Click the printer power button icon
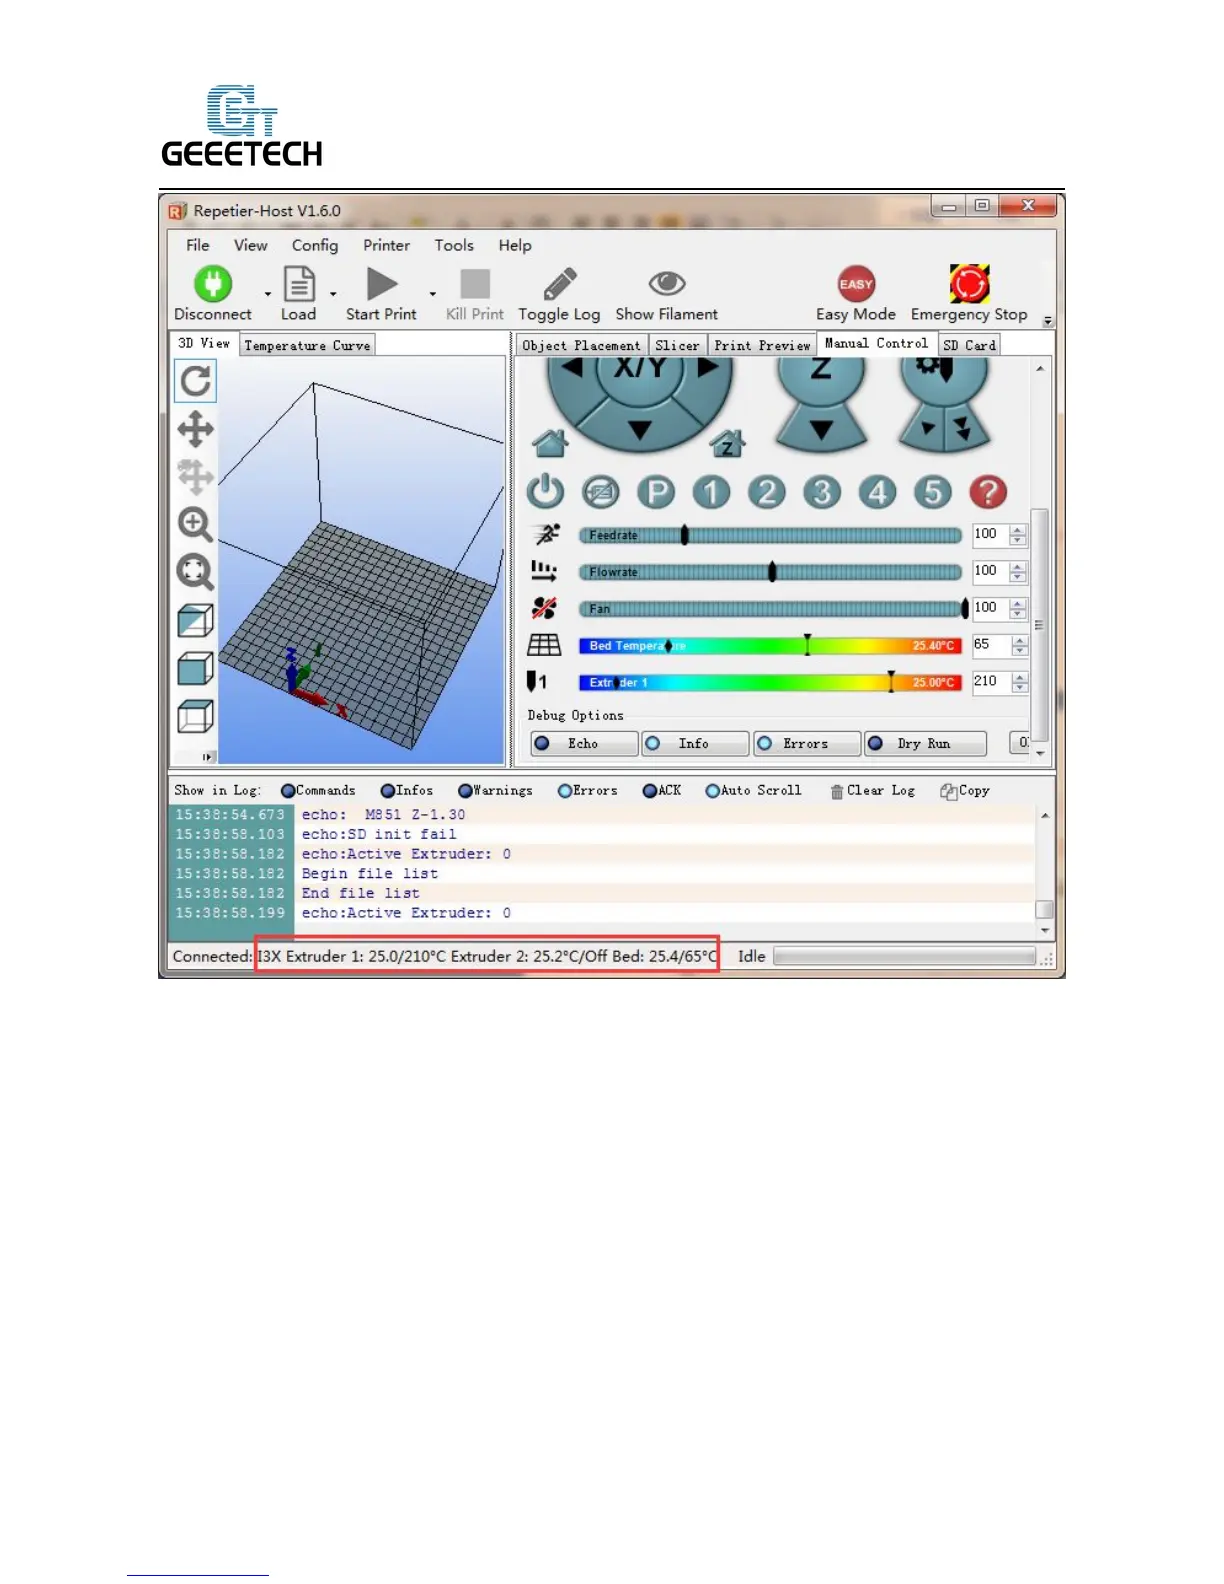 (x=545, y=492)
